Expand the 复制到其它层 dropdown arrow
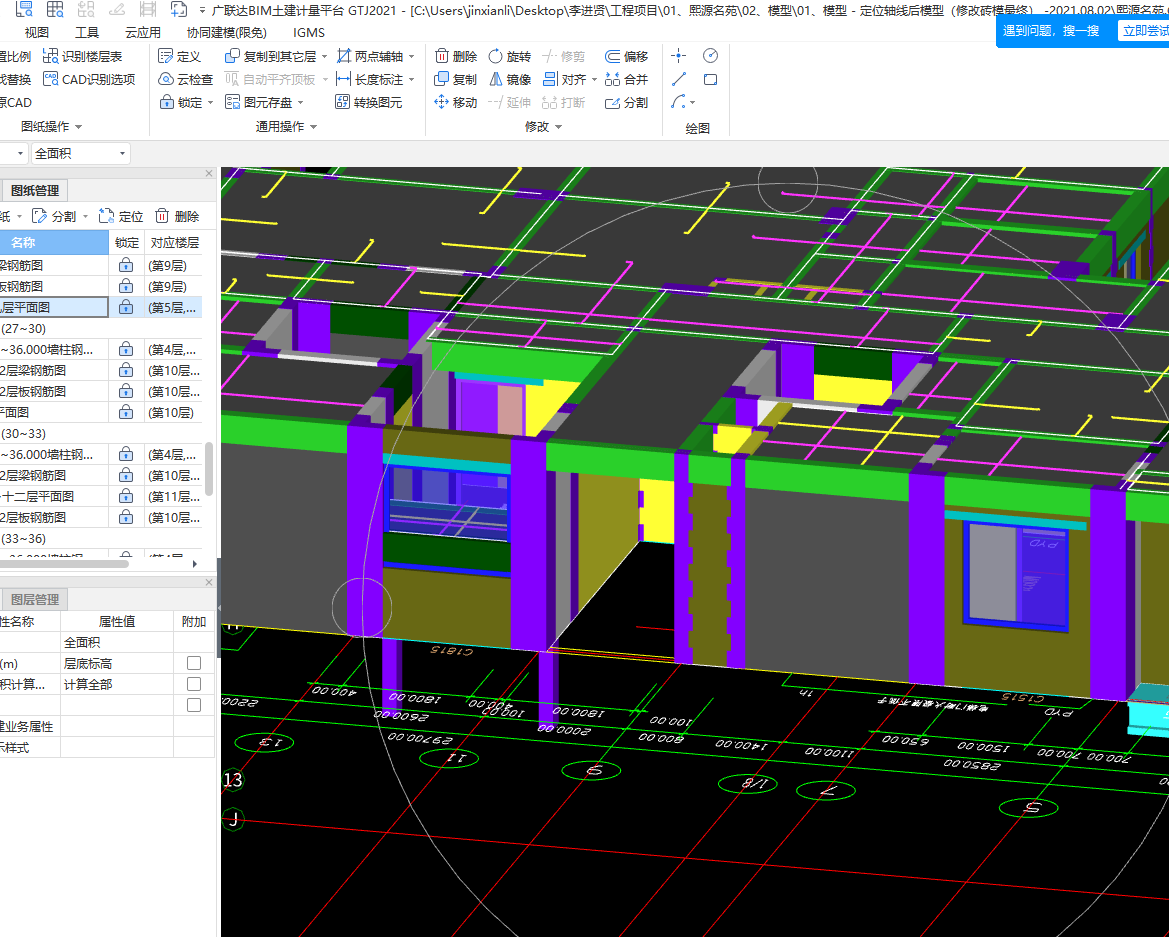This screenshot has width=1169, height=937. coord(325,57)
